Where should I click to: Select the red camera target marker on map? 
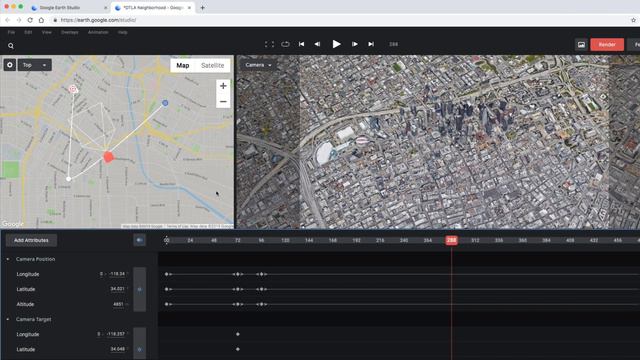(73, 89)
